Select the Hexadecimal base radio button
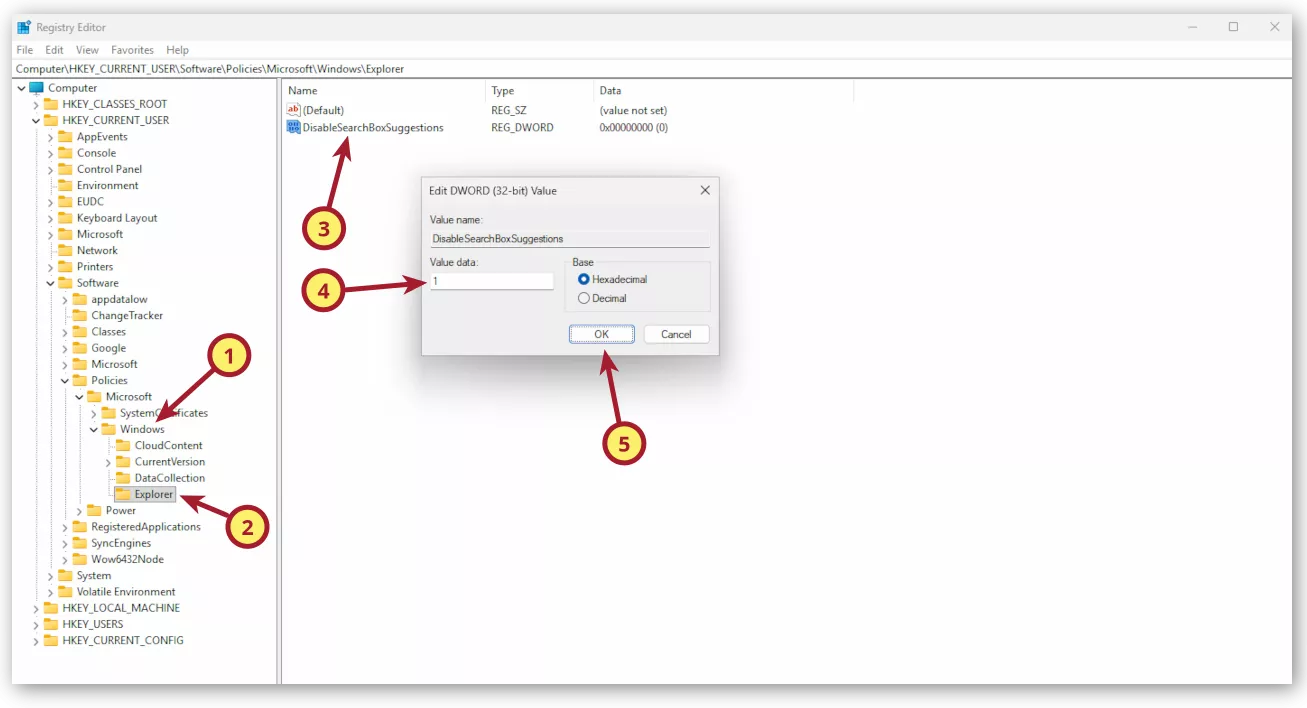Screen dimensions: 1307x708 click(584, 280)
